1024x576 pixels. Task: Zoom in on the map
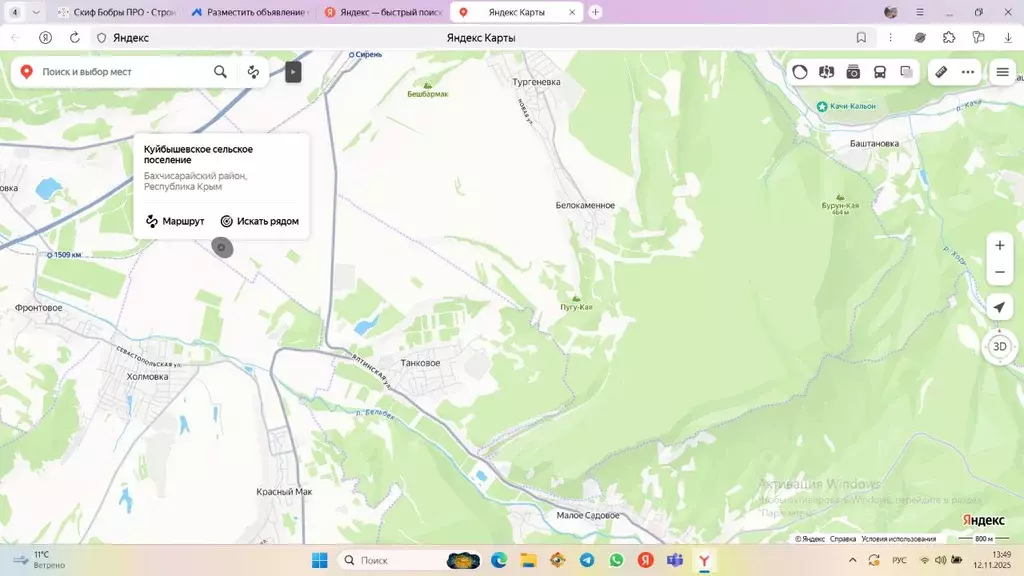coord(999,245)
